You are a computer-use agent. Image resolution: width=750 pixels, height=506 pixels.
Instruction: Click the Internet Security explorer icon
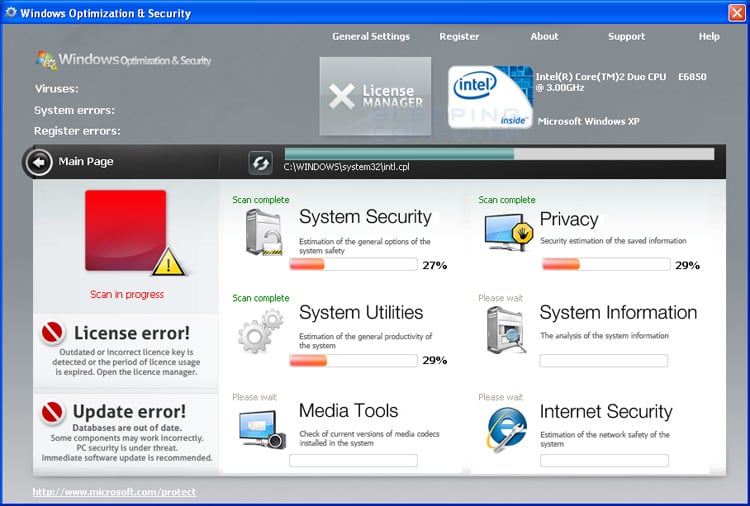point(507,429)
